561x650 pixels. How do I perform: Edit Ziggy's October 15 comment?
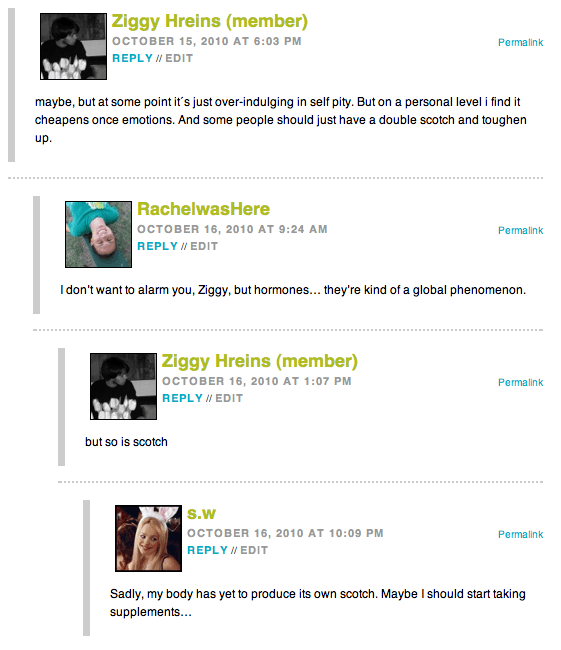[x=179, y=58]
